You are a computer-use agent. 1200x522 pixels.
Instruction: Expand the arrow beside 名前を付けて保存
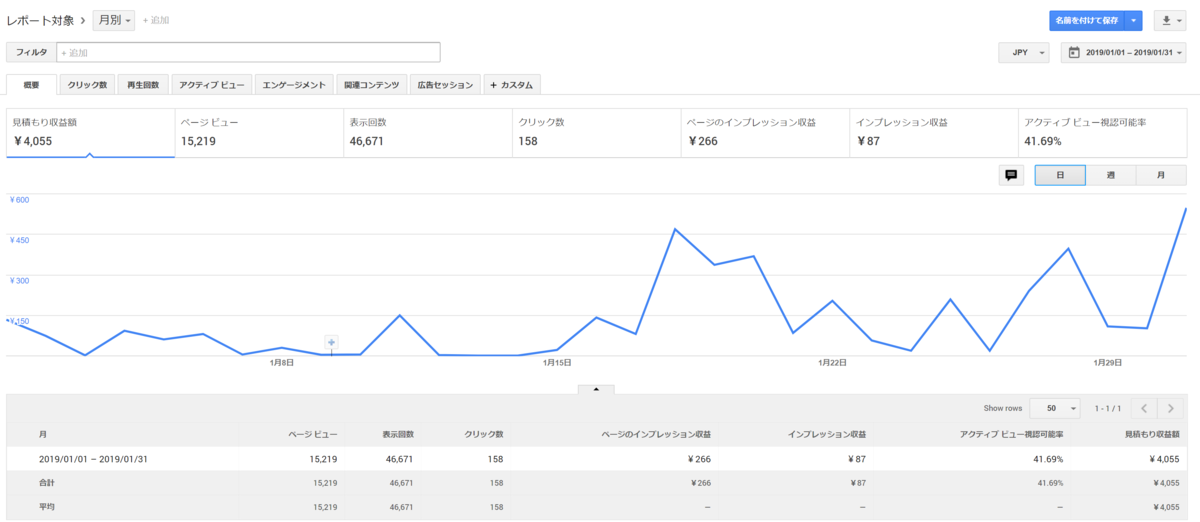pyautogui.click(x=1133, y=21)
